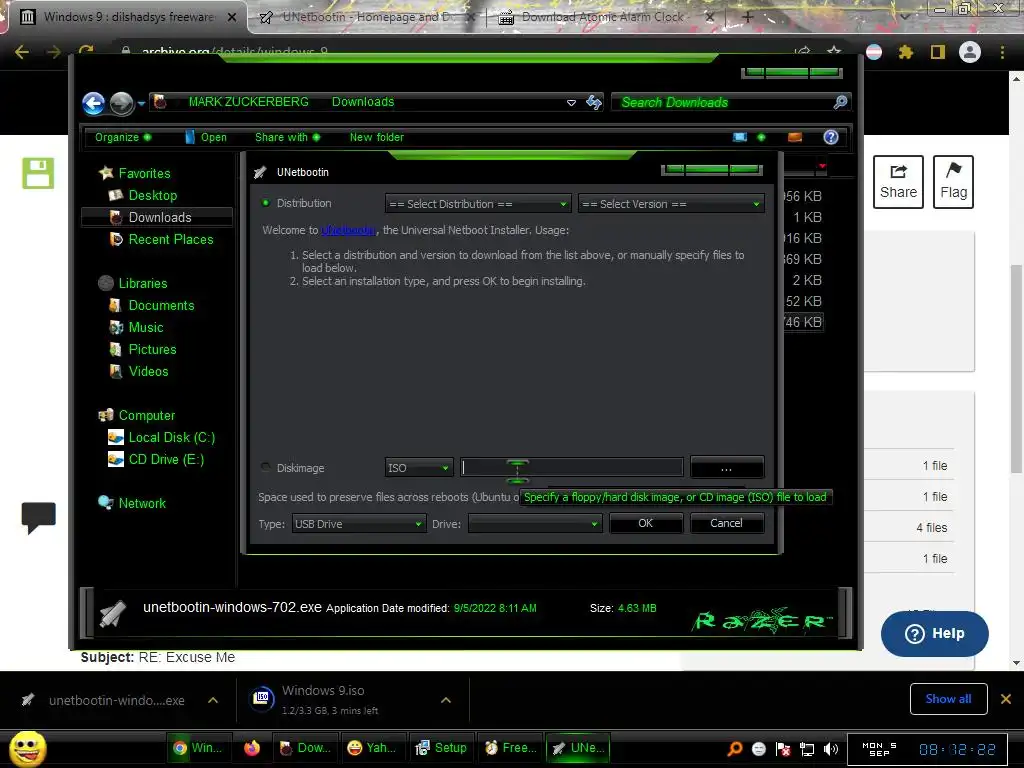Open Firefox from the taskbar
The width and height of the screenshot is (1024, 768).
pos(251,748)
